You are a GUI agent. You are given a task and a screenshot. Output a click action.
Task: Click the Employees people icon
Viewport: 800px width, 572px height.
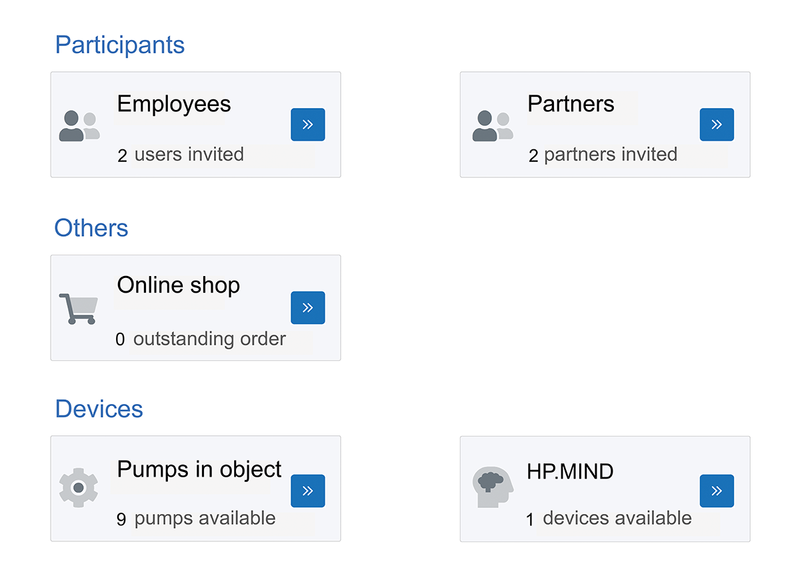[x=79, y=126]
